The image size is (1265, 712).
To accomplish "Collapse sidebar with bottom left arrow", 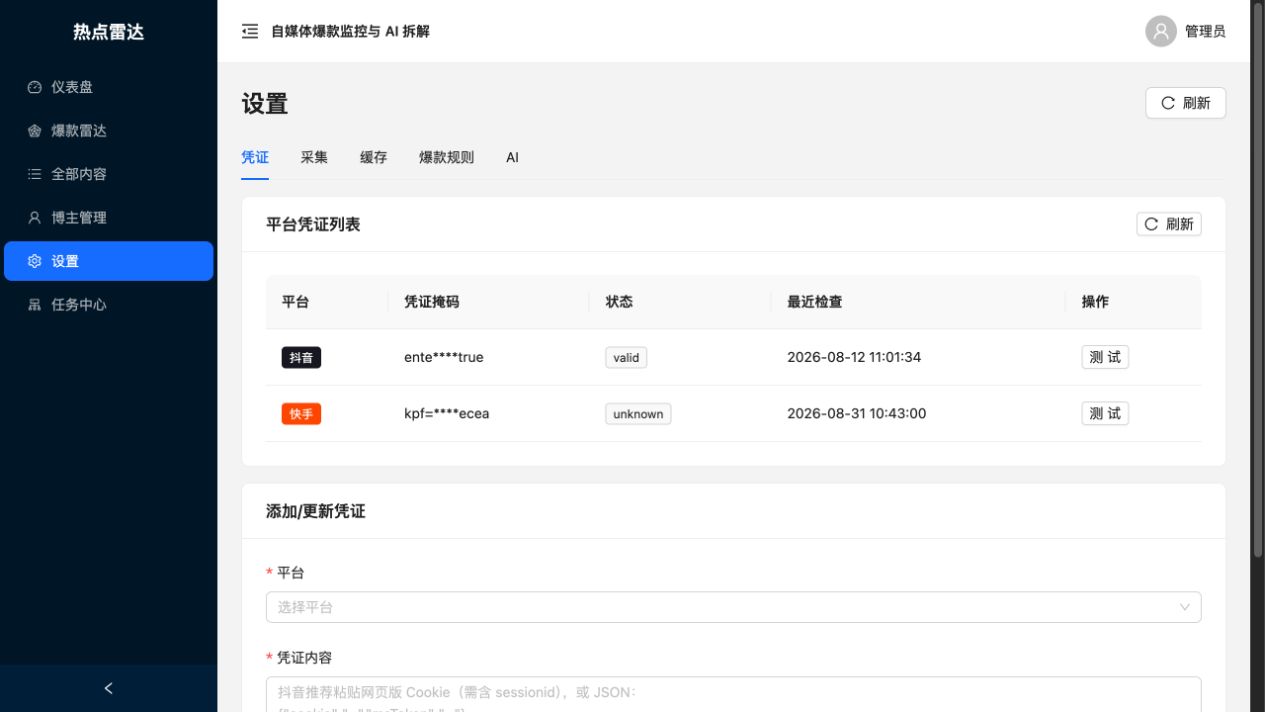I will [x=108, y=688].
